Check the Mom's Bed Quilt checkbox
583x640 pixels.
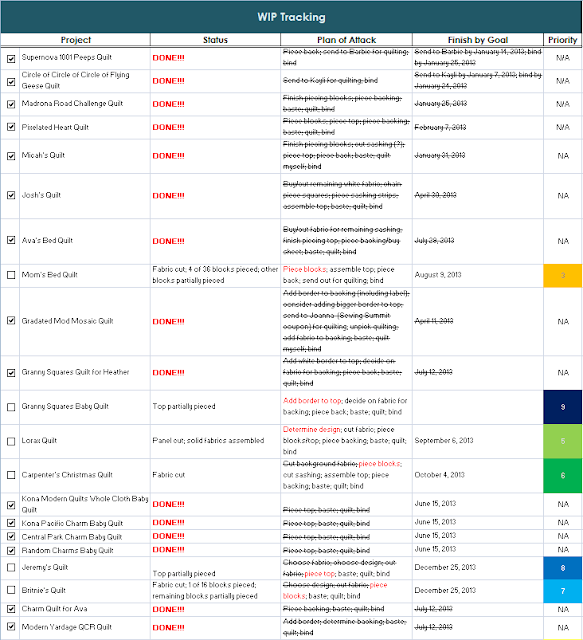point(11,275)
